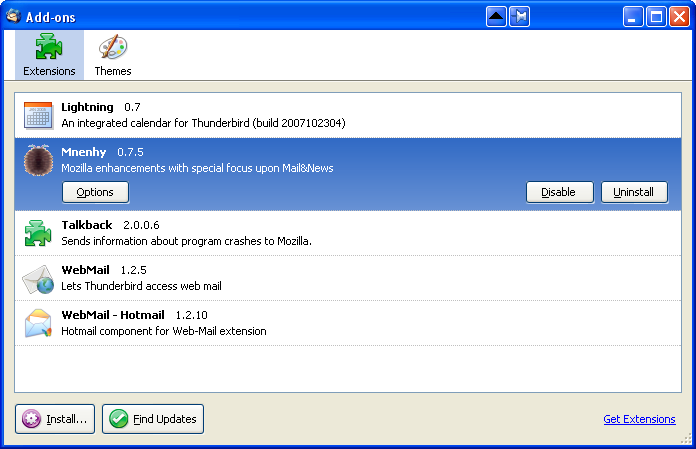Select the WebMail 1.2.5 list row
Image resolution: width=696 pixels, height=449 pixels.
(x=300, y=278)
